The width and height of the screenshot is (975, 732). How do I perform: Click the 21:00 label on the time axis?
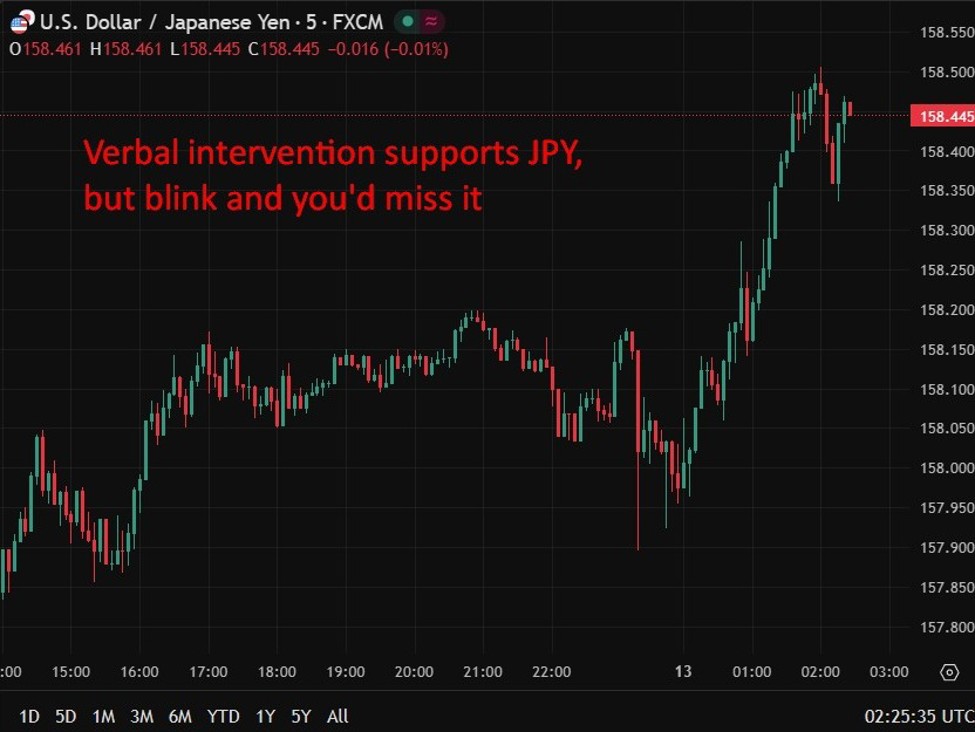[482, 672]
